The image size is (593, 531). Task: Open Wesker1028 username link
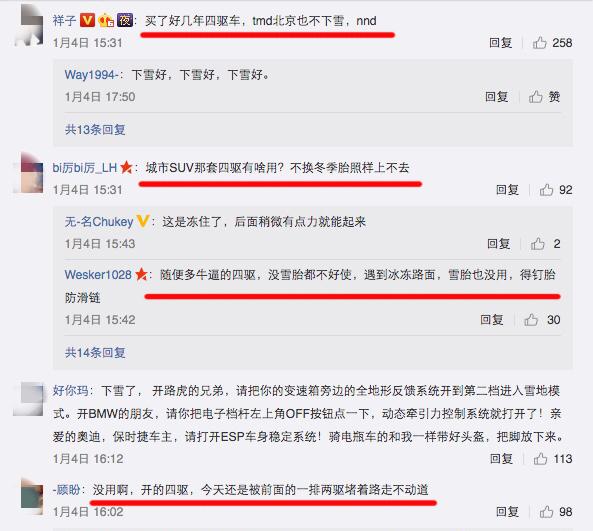pos(98,275)
